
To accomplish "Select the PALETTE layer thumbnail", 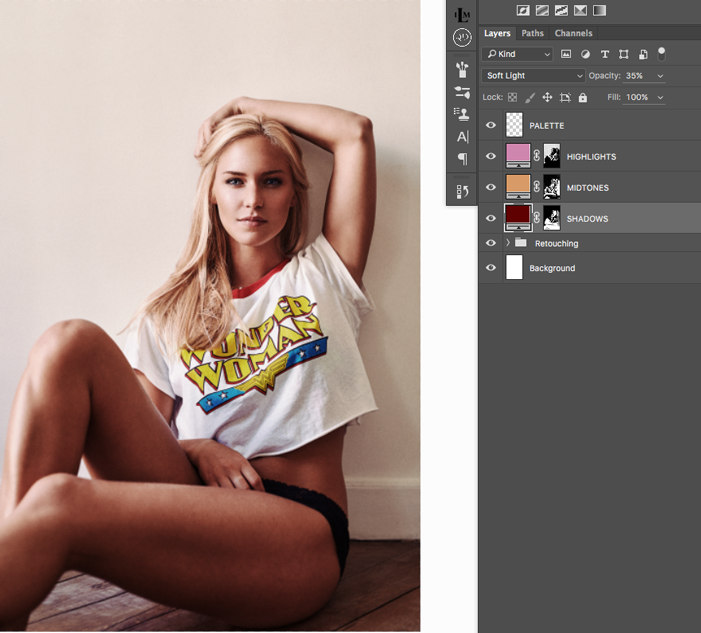I will tap(514, 125).
